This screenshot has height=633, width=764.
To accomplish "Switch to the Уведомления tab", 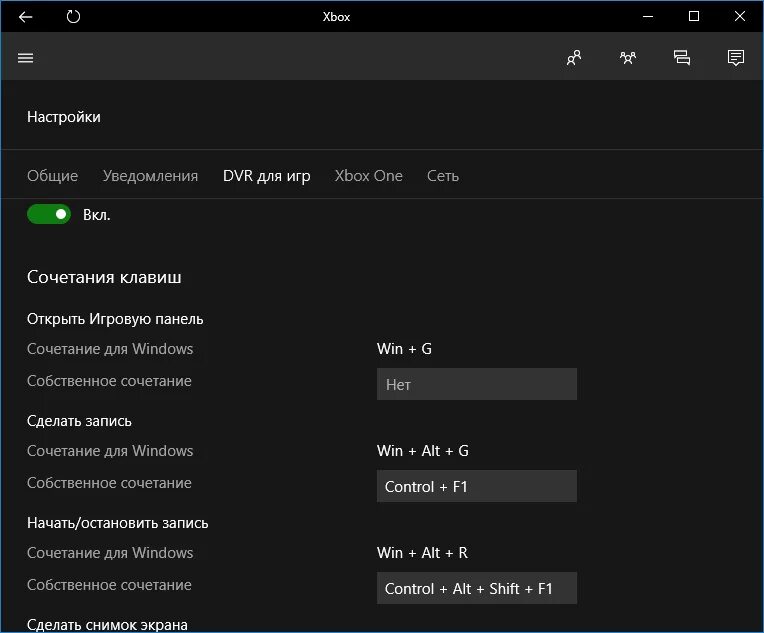I will [x=150, y=175].
